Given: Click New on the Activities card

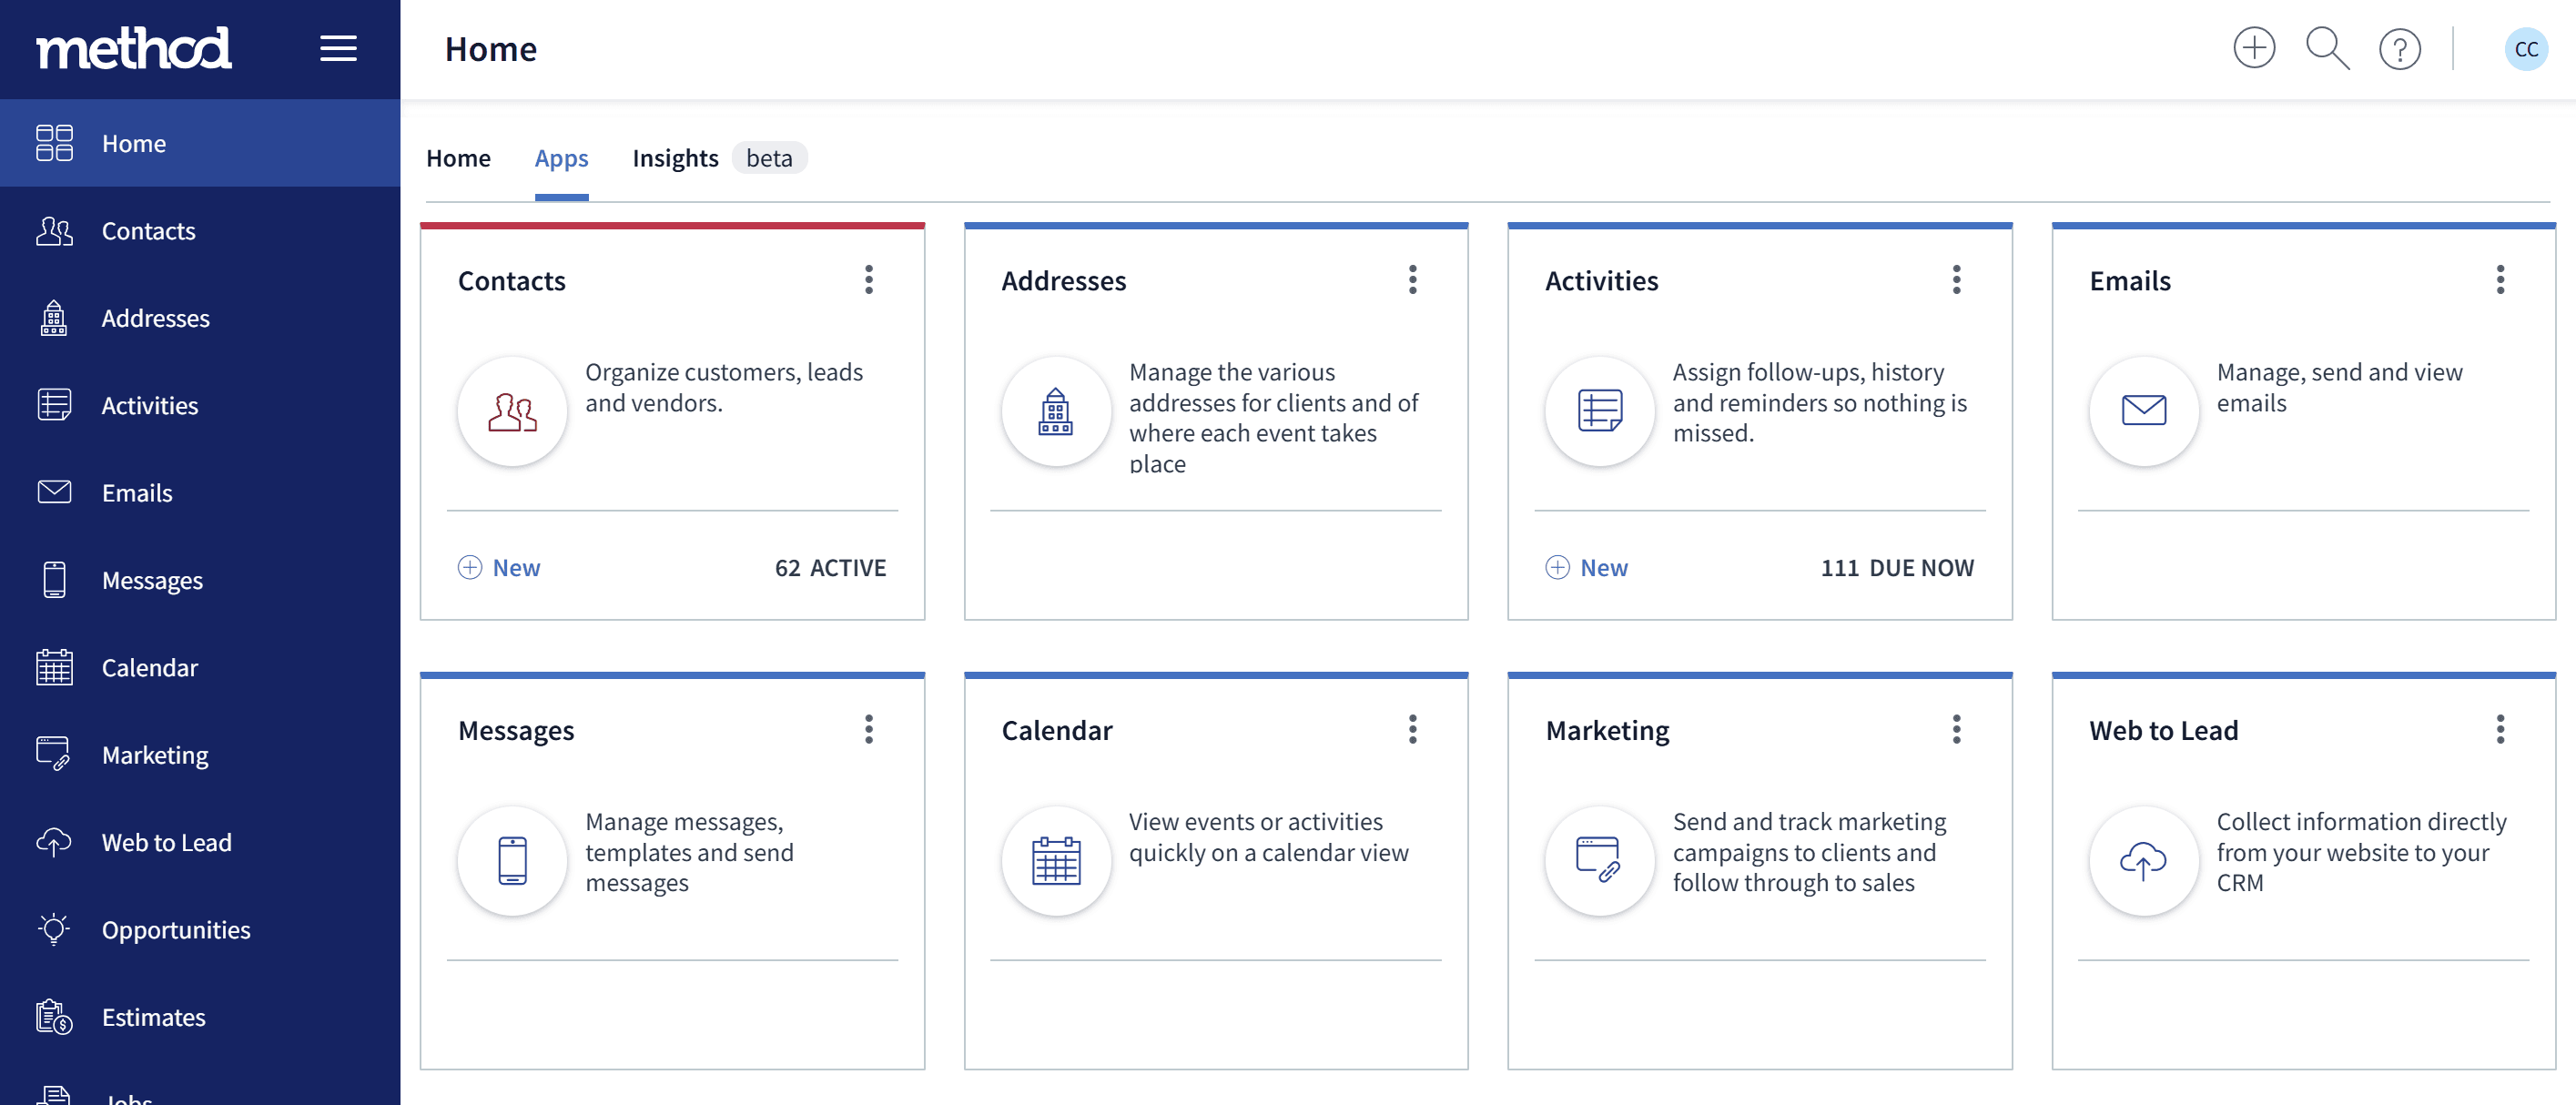Looking at the screenshot, I should (x=1587, y=568).
